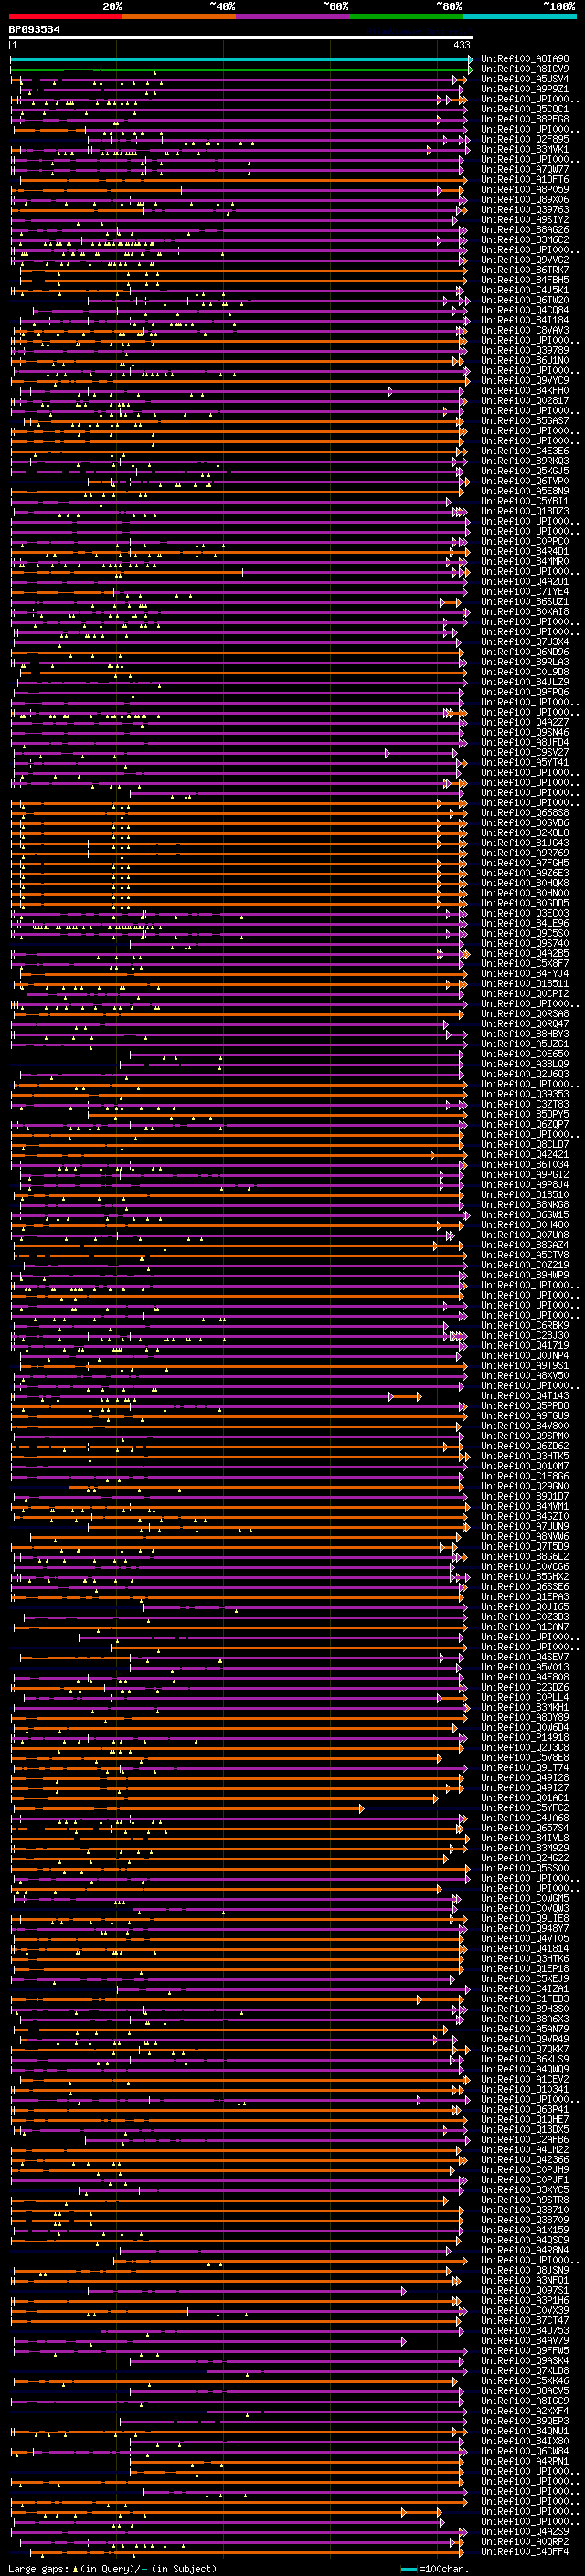Select hit label UniRef100_A8P059
585x2576 pixels.
pyautogui.click(x=525, y=189)
